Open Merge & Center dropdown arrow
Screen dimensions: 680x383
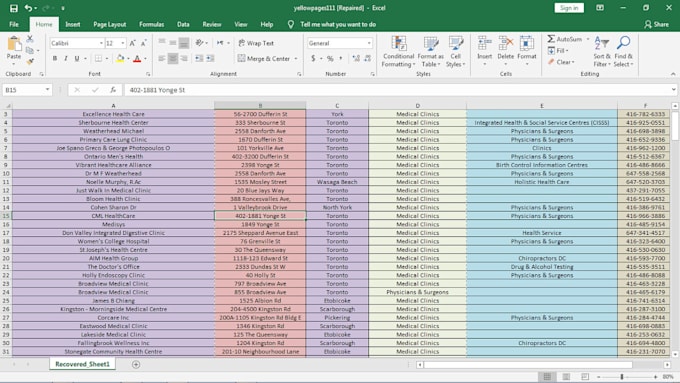pos(296,58)
